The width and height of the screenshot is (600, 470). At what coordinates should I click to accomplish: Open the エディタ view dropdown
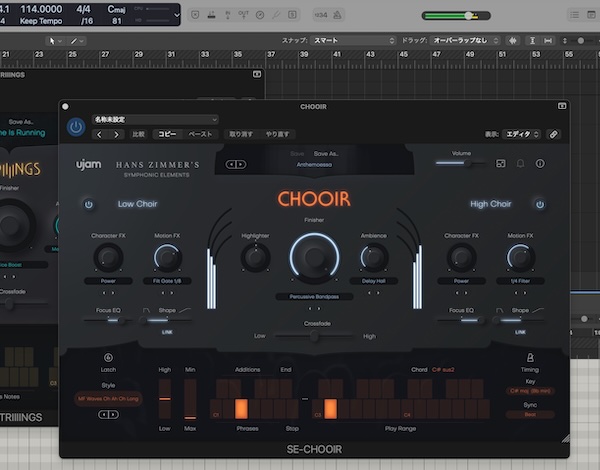(x=521, y=134)
